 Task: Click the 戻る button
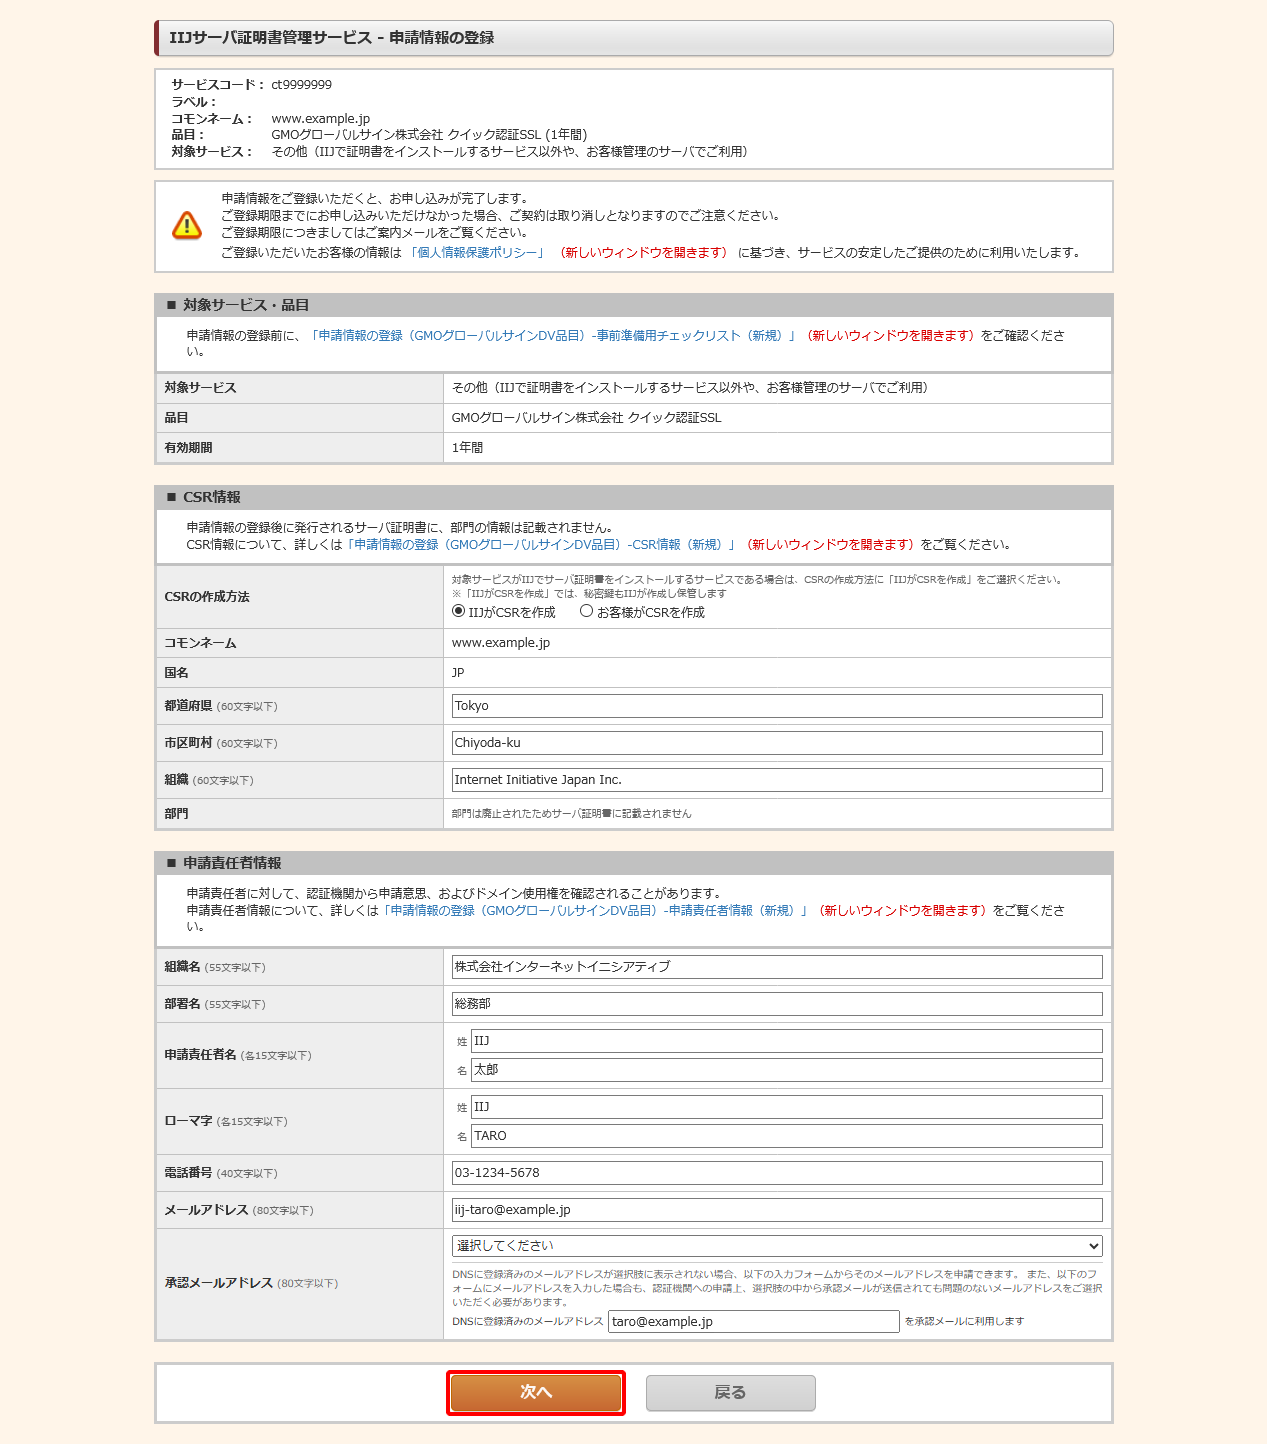click(x=730, y=1392)
